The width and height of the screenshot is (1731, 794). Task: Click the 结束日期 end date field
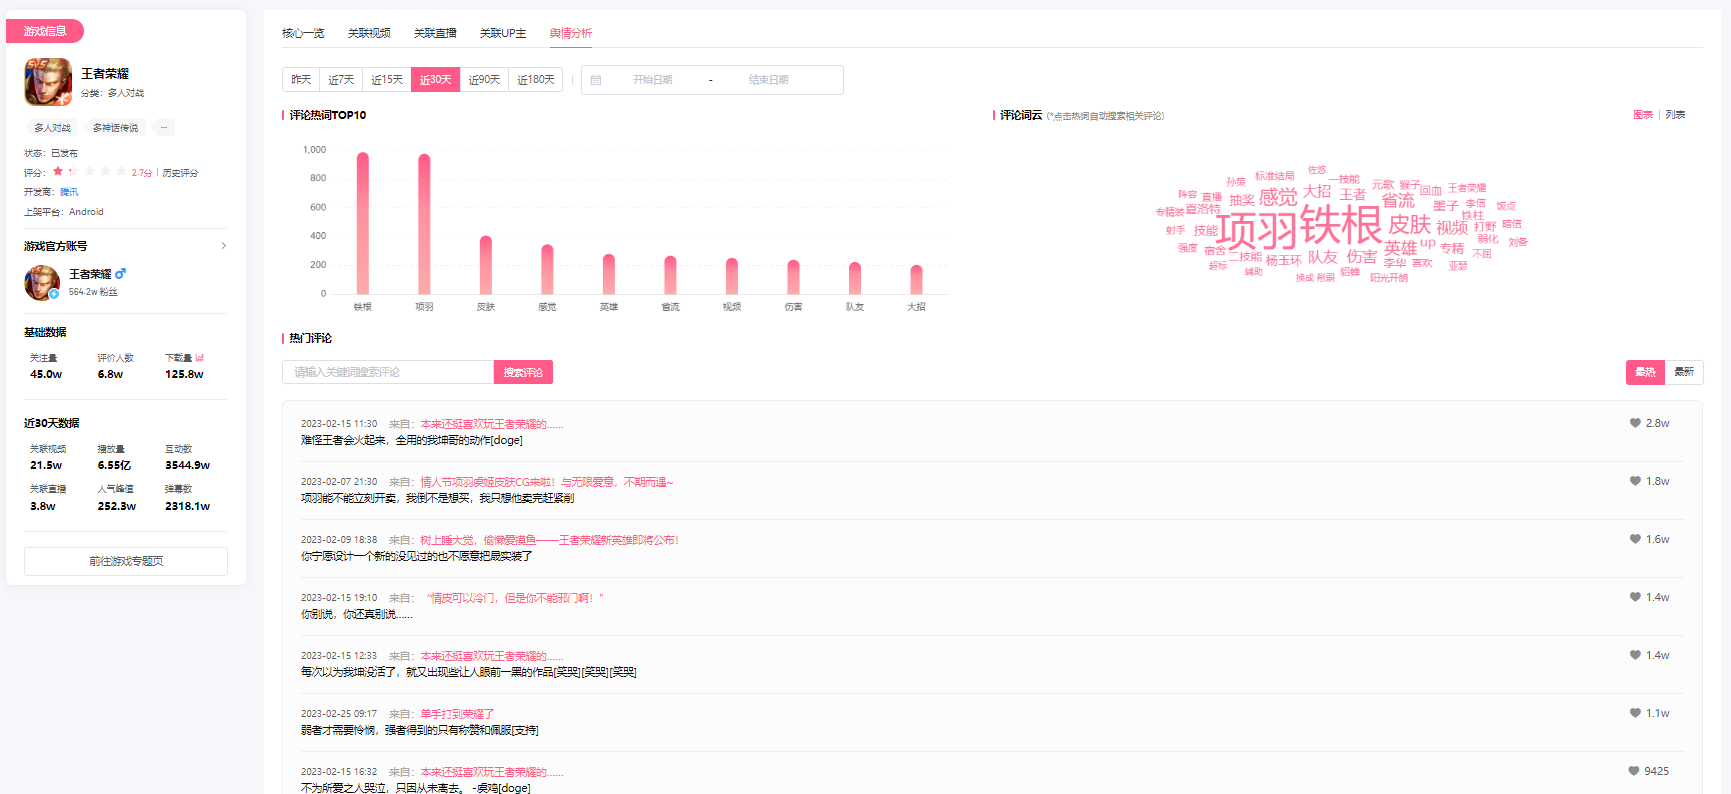pos(768,80)
